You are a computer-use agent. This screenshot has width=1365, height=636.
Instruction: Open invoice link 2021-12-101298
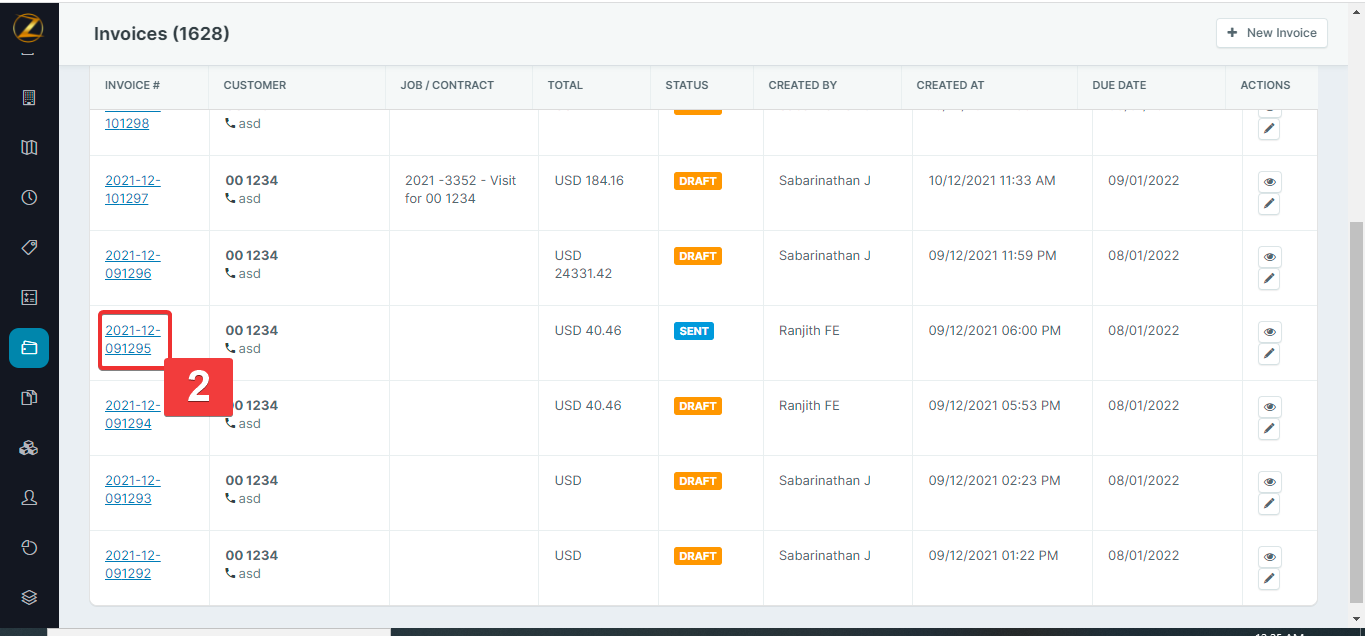[x=127, y=123]
